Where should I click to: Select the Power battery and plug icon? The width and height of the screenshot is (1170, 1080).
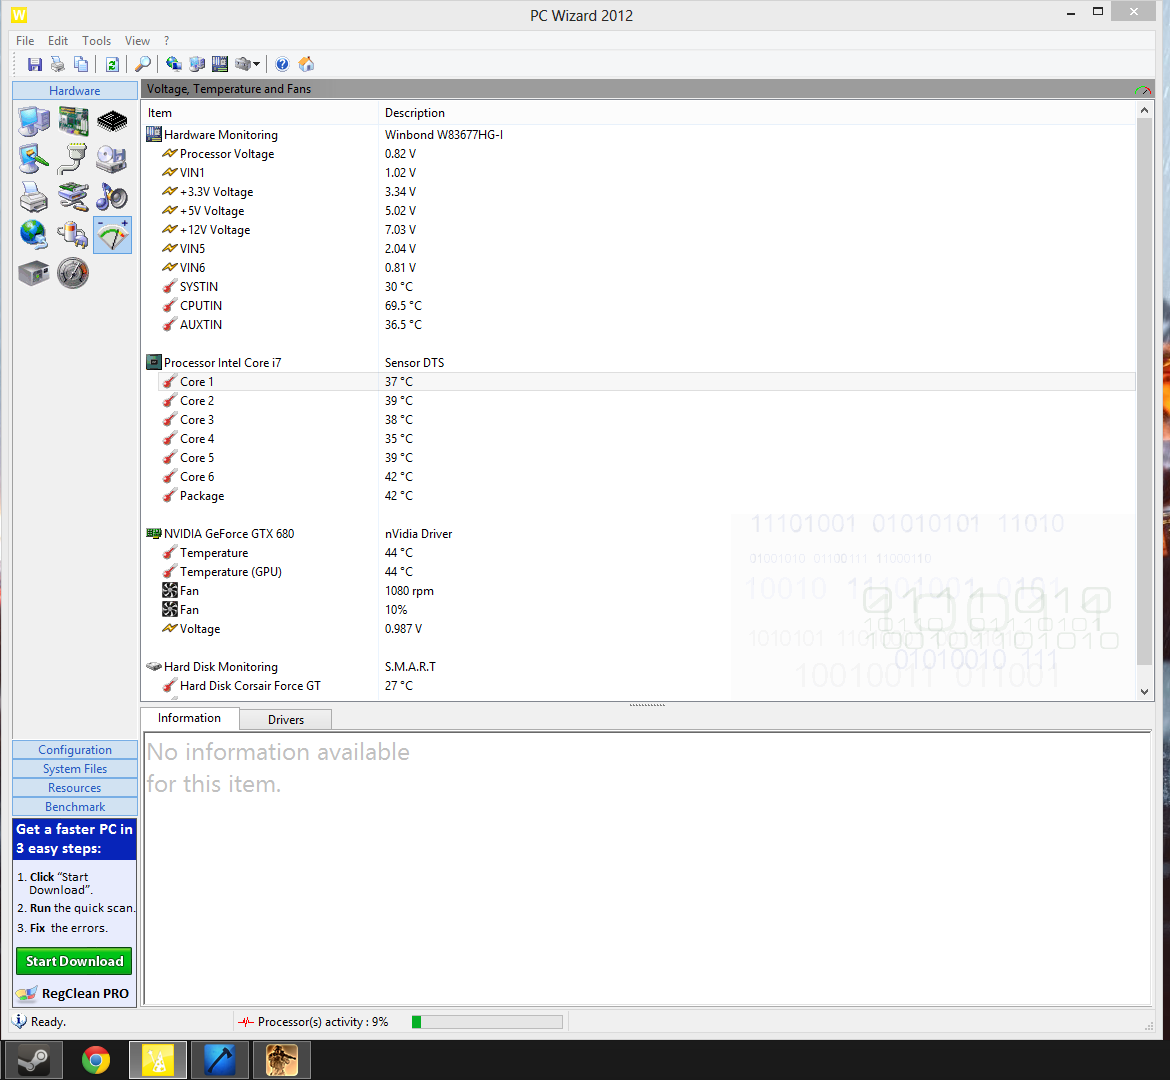click(x=73, y=235)
